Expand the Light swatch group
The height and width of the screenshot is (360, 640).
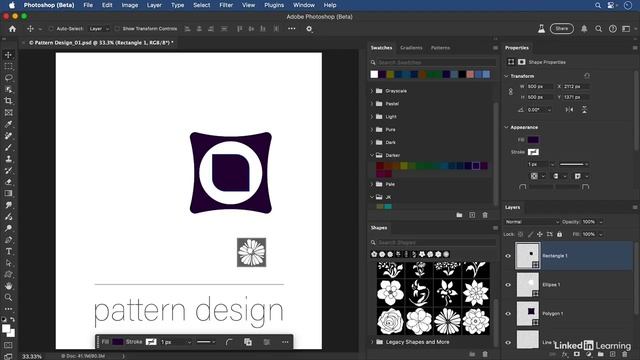pos(372,116)
